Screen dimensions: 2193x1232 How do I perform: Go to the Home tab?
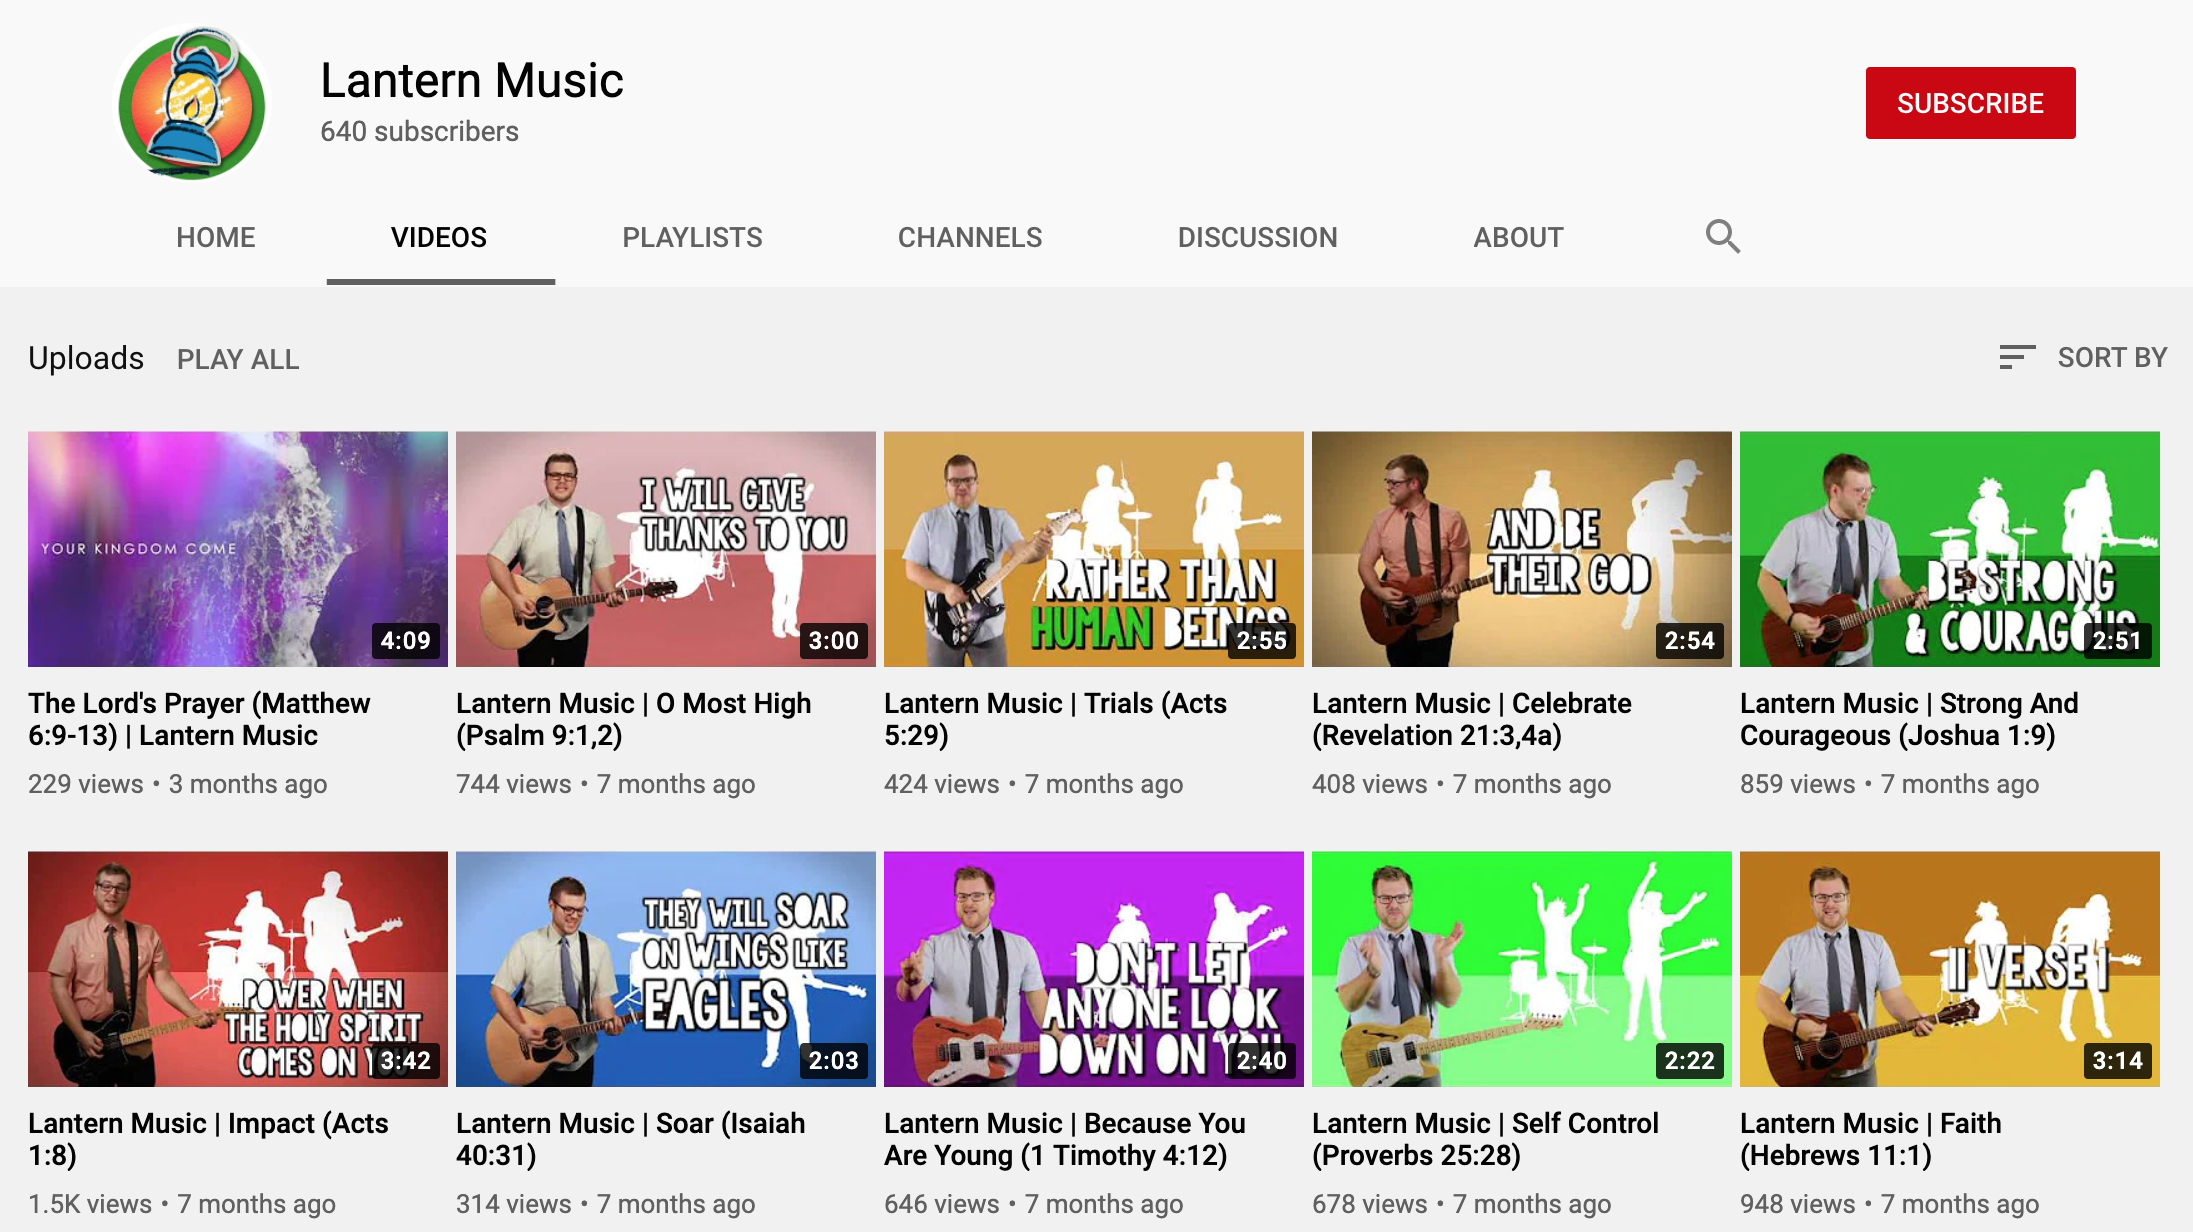215,237
